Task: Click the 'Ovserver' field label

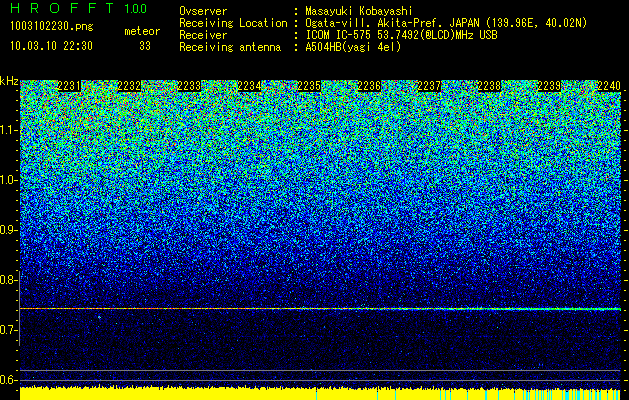Action: (203, 11)
